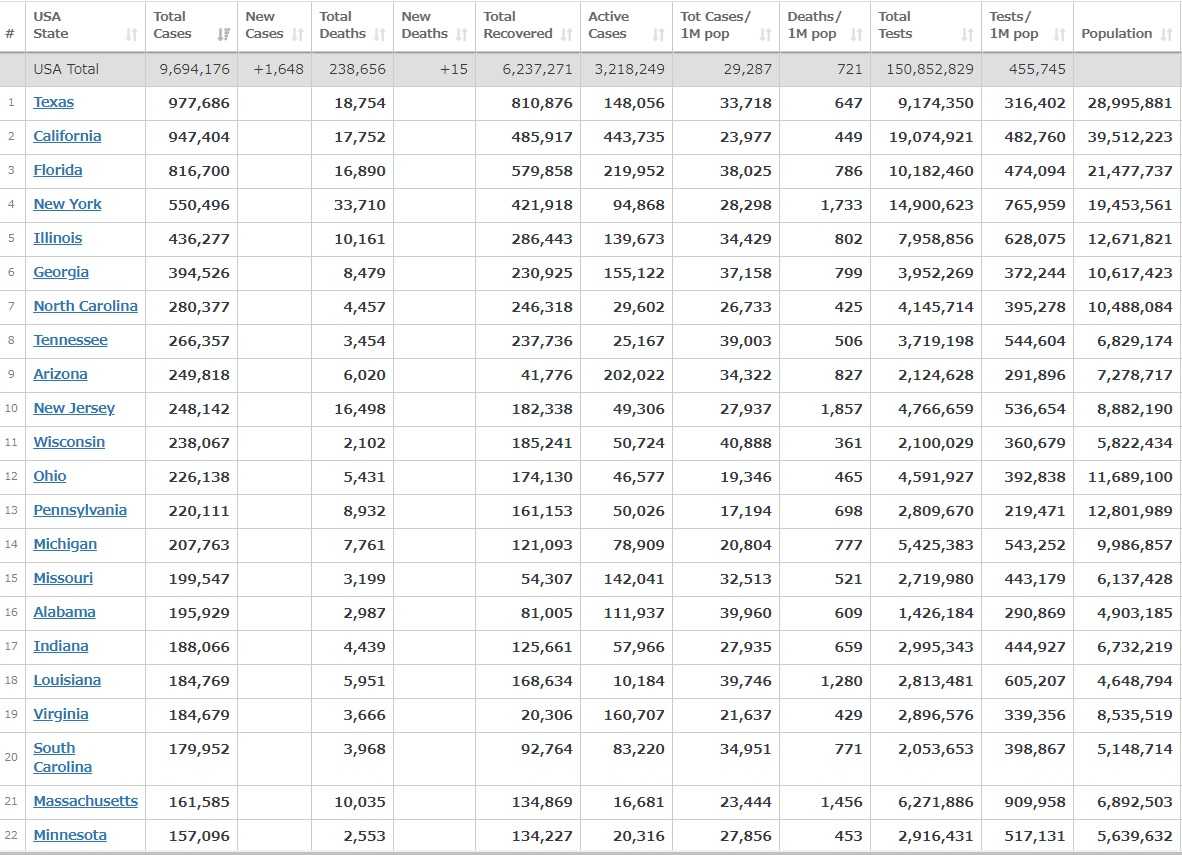The width and height of the screenshot is (1182, 855).
Task: Click the USA Total row label
Action: coord(66,69)
